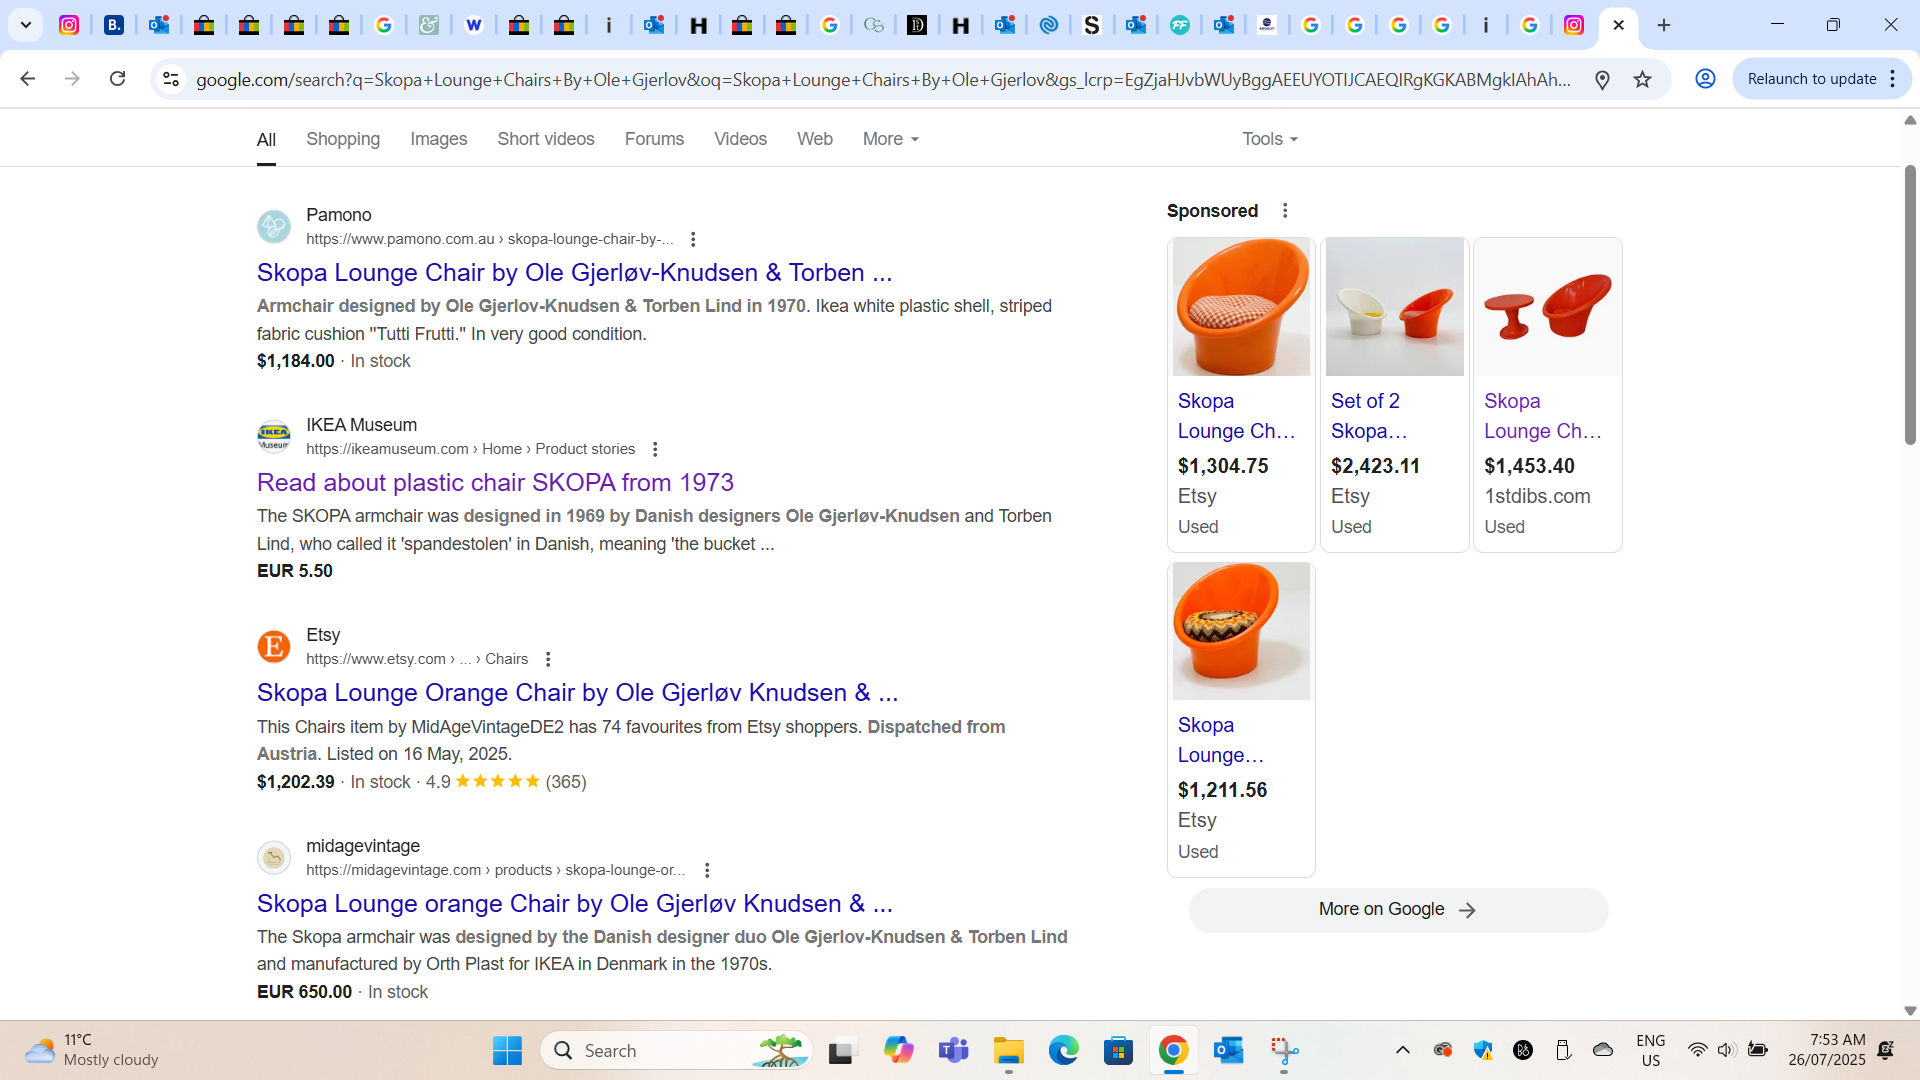The width and height of the screenshot is (1920, 1080).
Task: Open File Explorer from the taskbar
Action: click(1008, 1050)
